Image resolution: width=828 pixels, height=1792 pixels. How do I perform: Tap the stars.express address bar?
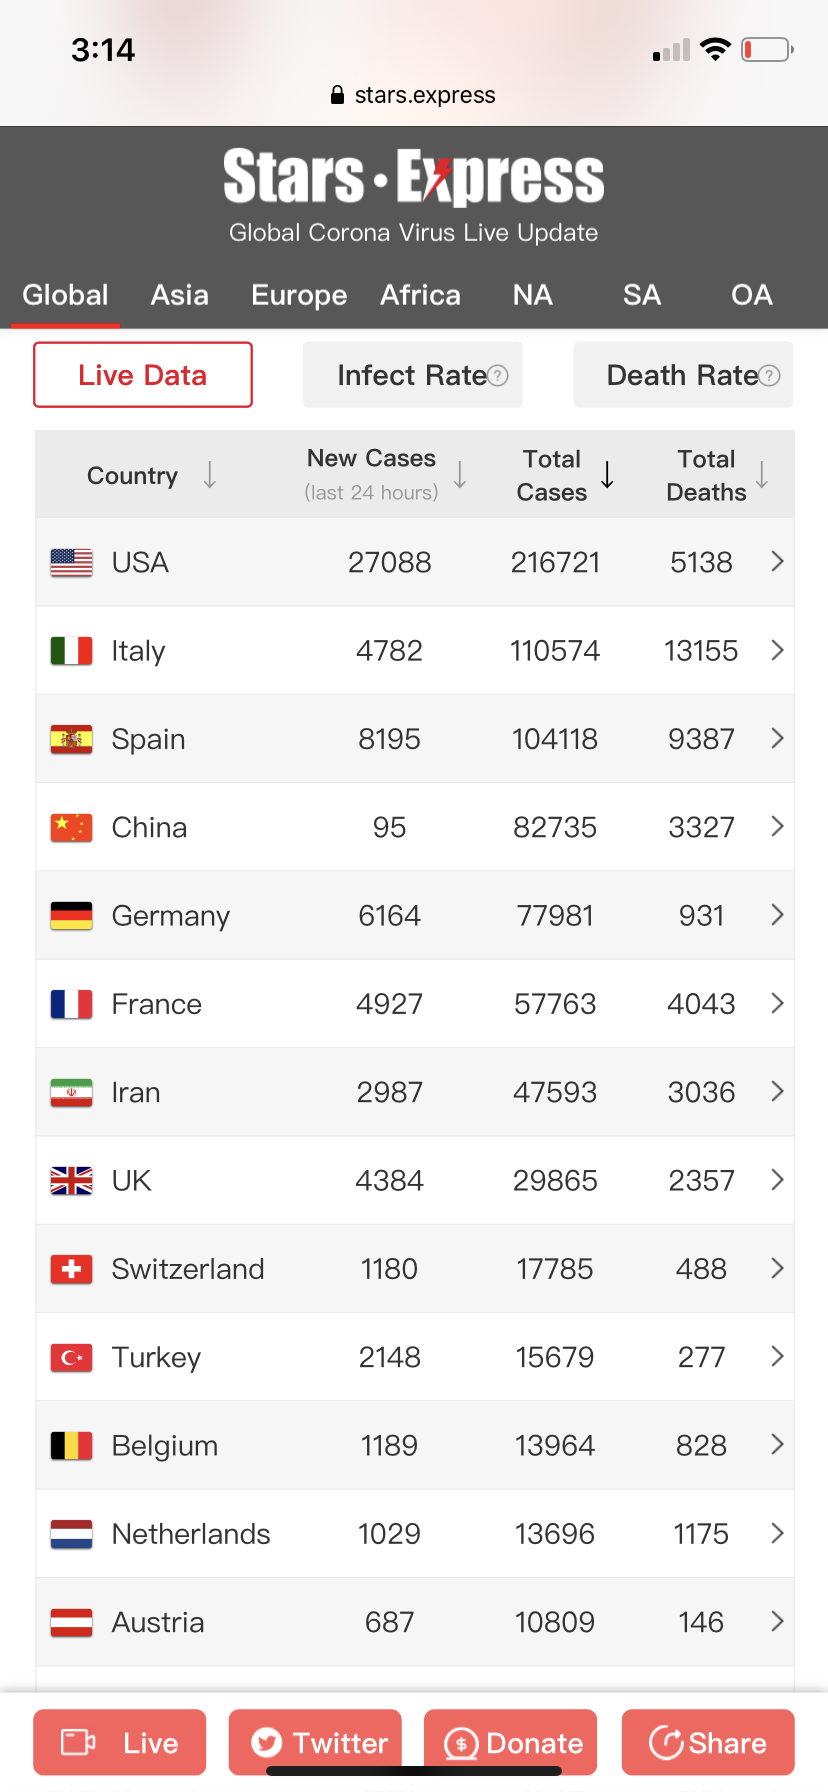click(414, 95)
